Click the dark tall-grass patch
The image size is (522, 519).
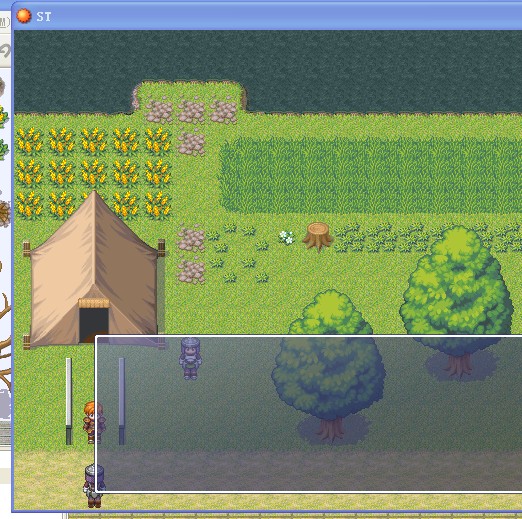370,176
